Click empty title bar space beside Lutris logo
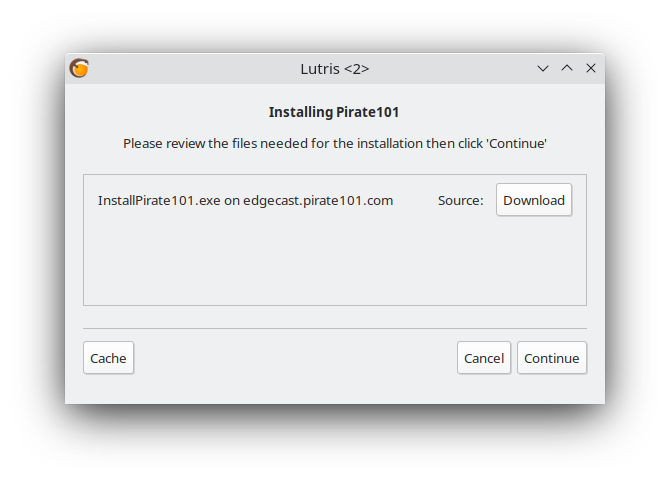The image size is (670, 481). pos(180,69)
